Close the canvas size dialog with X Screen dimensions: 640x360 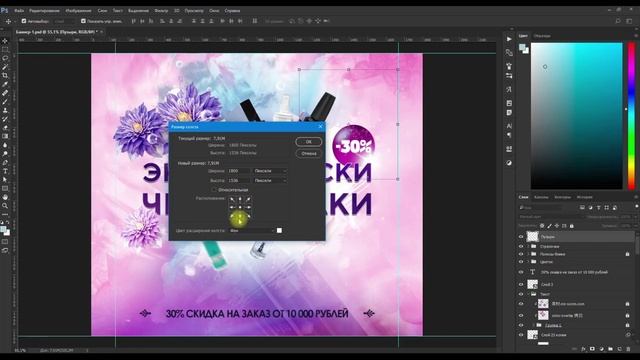tap(320, 127)
